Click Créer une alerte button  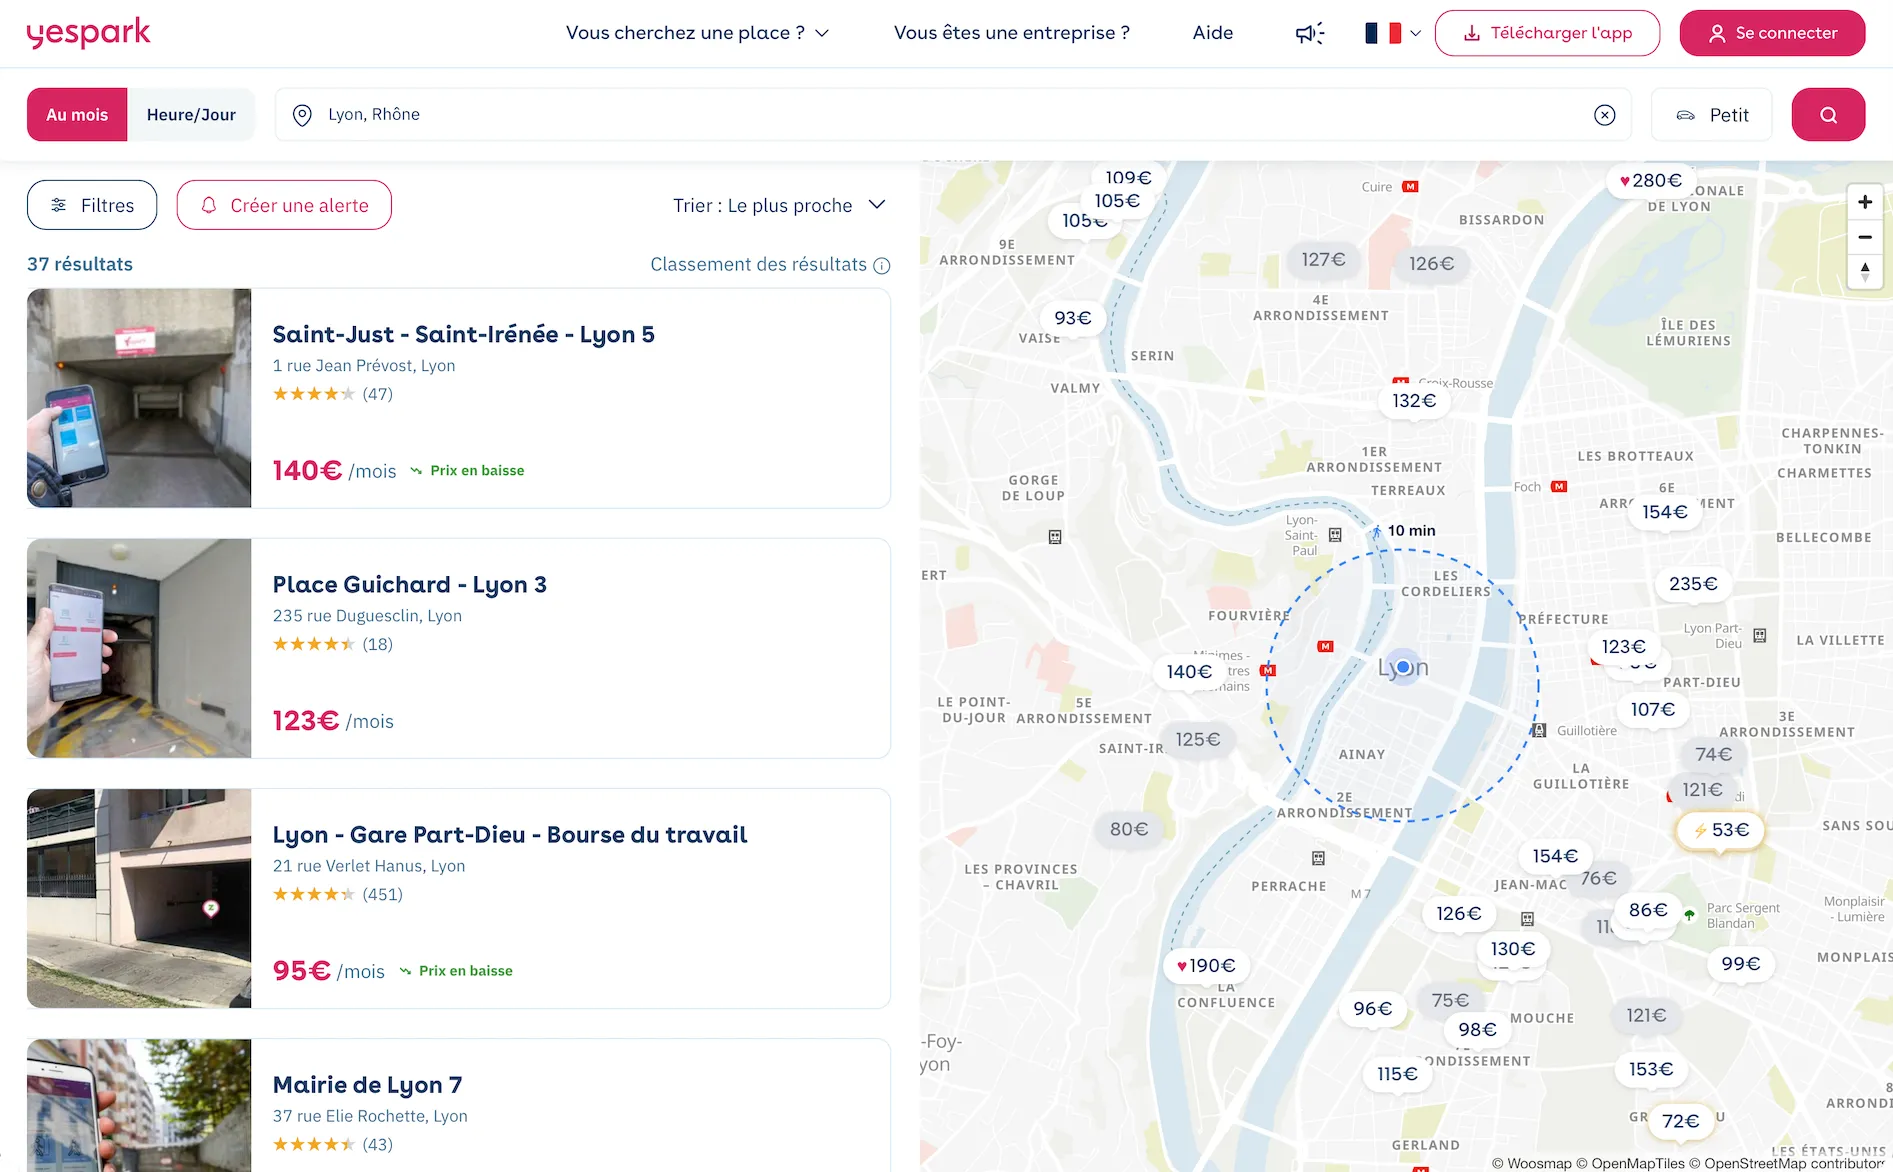284,205
